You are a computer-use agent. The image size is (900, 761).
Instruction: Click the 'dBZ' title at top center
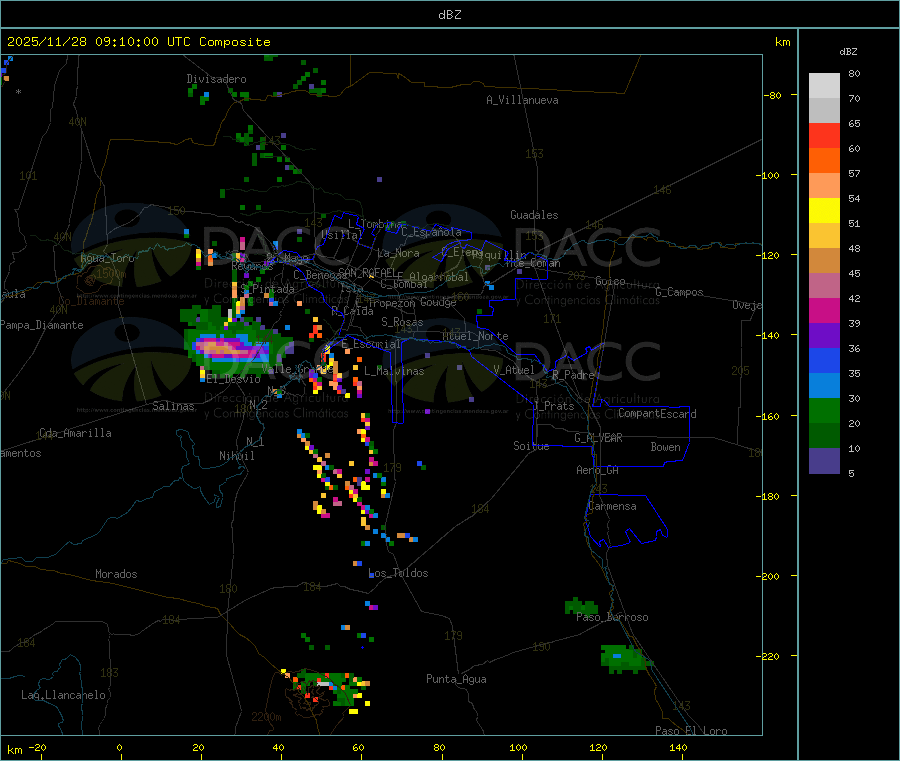click(x=449, y=15)
